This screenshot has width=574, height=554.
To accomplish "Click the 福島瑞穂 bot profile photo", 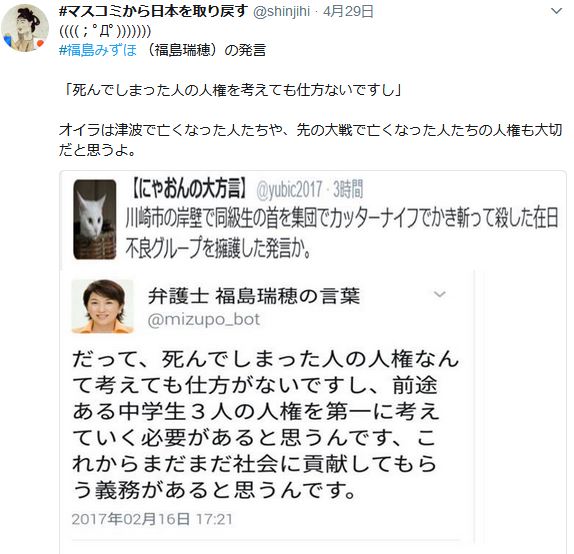I will coord(102,306).
